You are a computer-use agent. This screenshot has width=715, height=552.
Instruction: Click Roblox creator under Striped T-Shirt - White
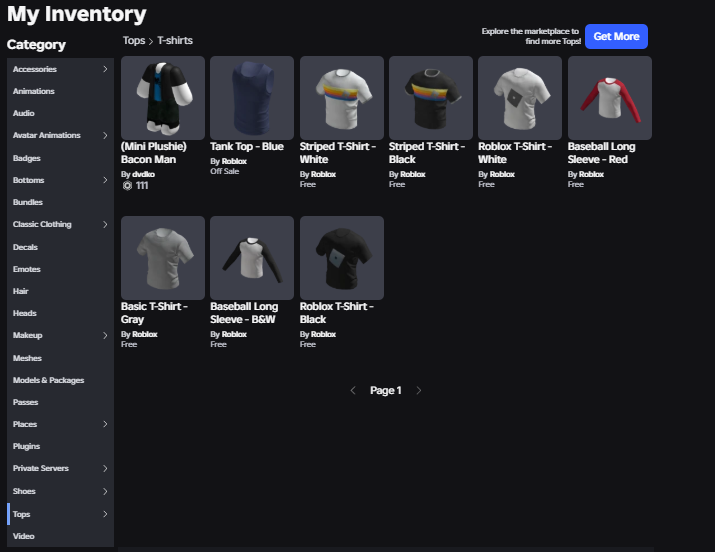[x=323, y=174]
